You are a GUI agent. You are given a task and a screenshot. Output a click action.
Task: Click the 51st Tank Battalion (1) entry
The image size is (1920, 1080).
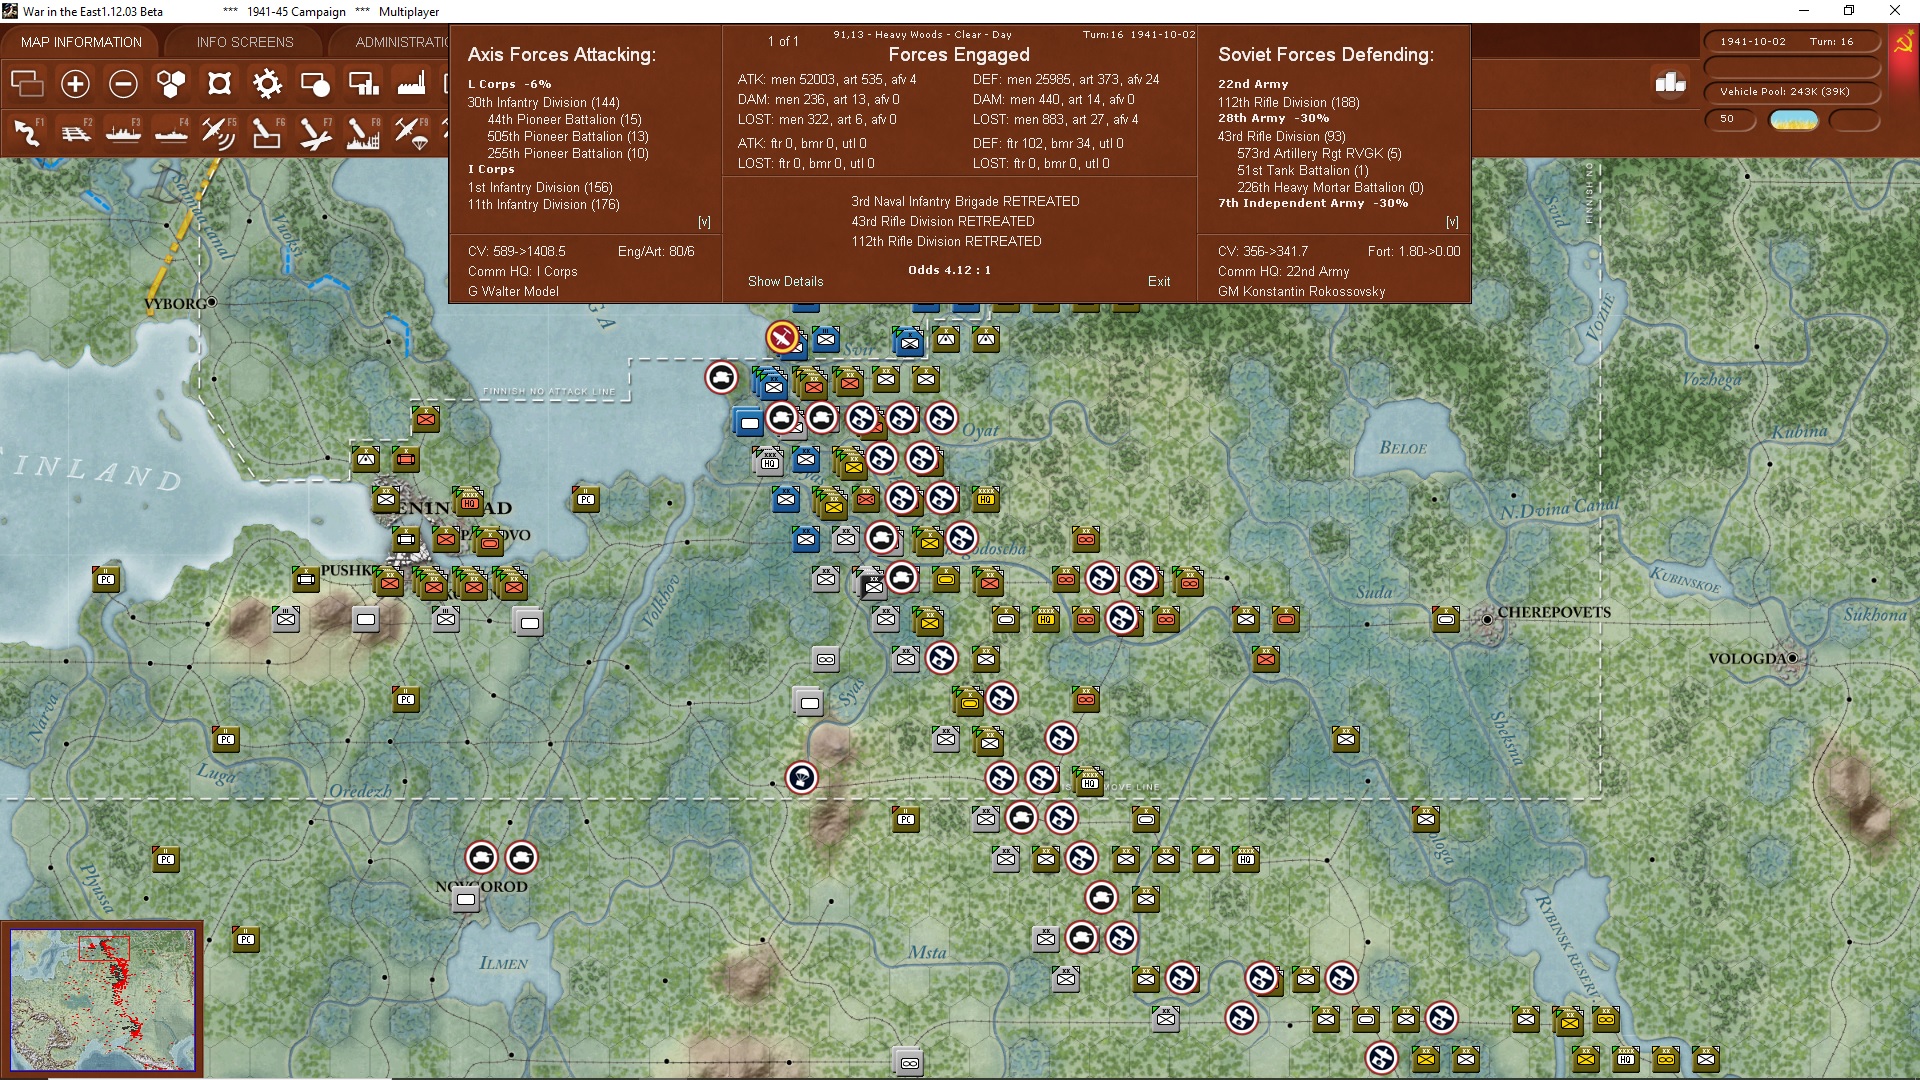click(1303, 170)
